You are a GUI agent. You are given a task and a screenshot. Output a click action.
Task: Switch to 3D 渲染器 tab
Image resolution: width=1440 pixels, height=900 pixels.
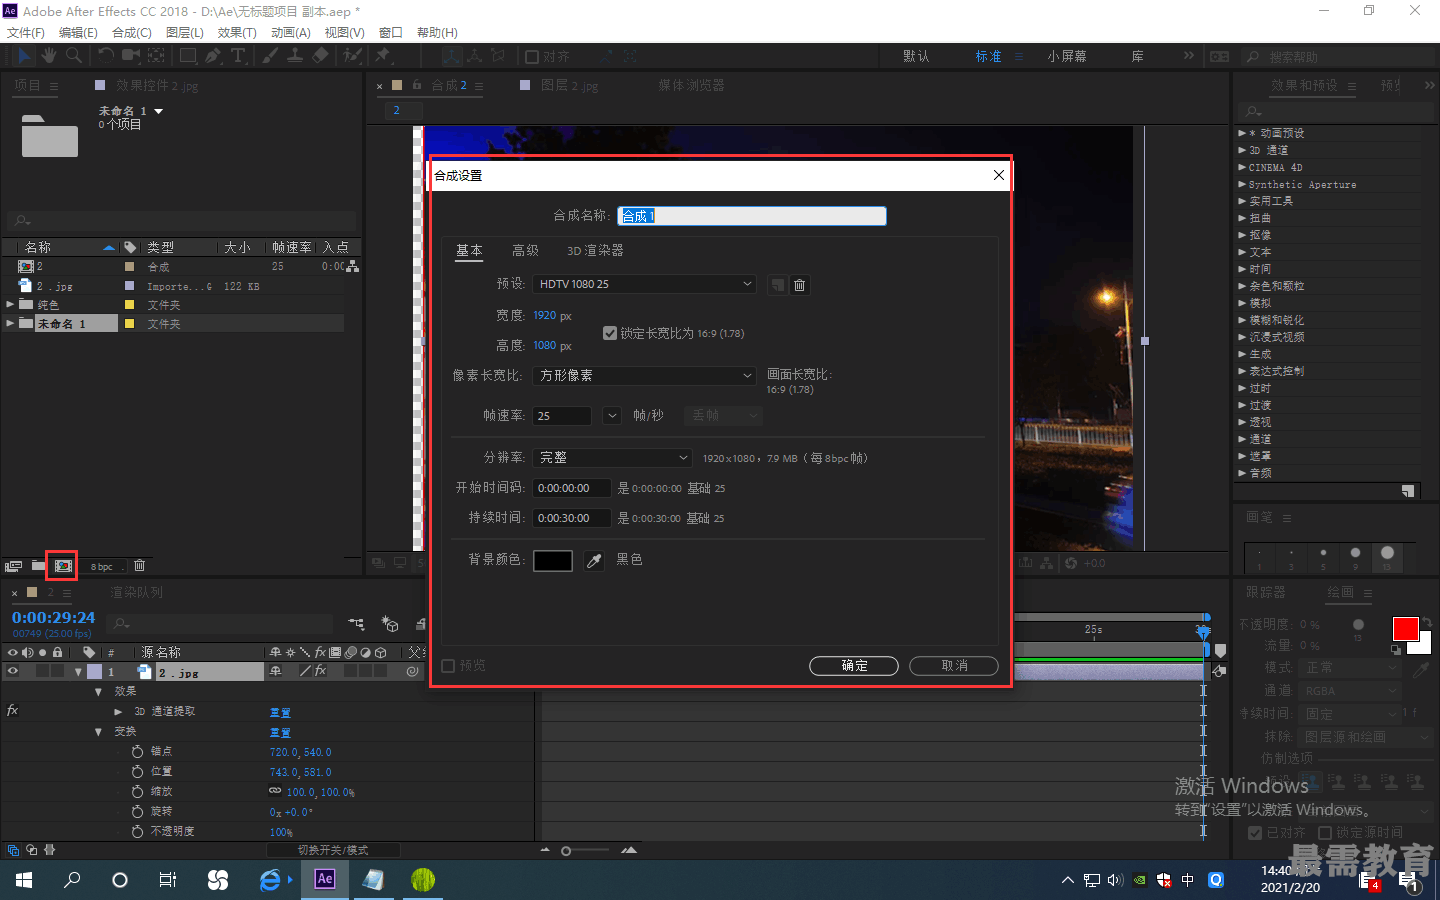pos(595,251)
